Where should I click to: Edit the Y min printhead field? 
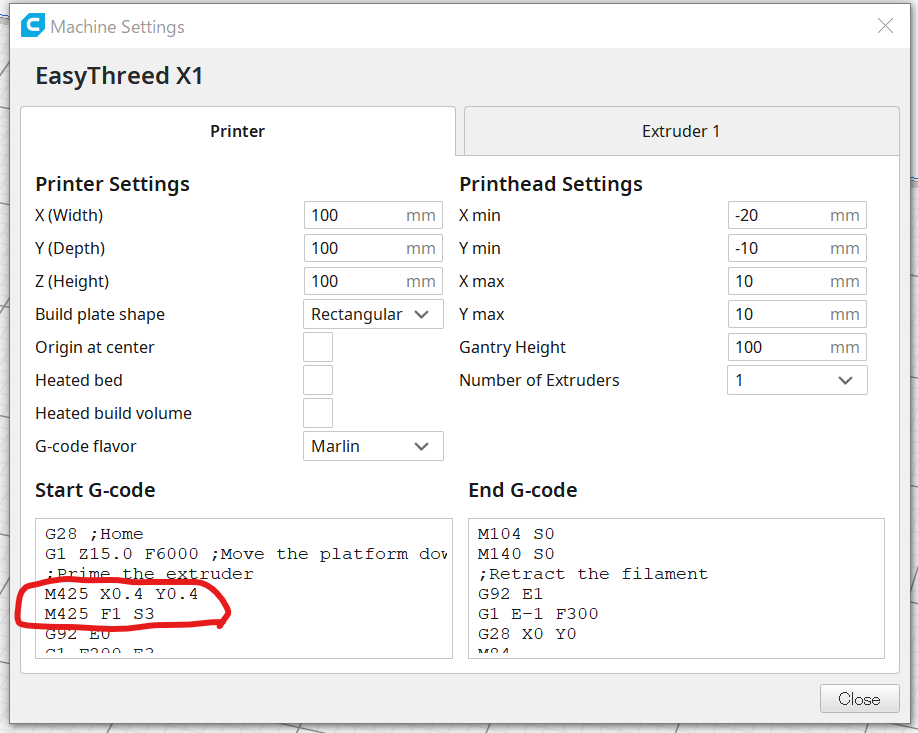[797, 248]
